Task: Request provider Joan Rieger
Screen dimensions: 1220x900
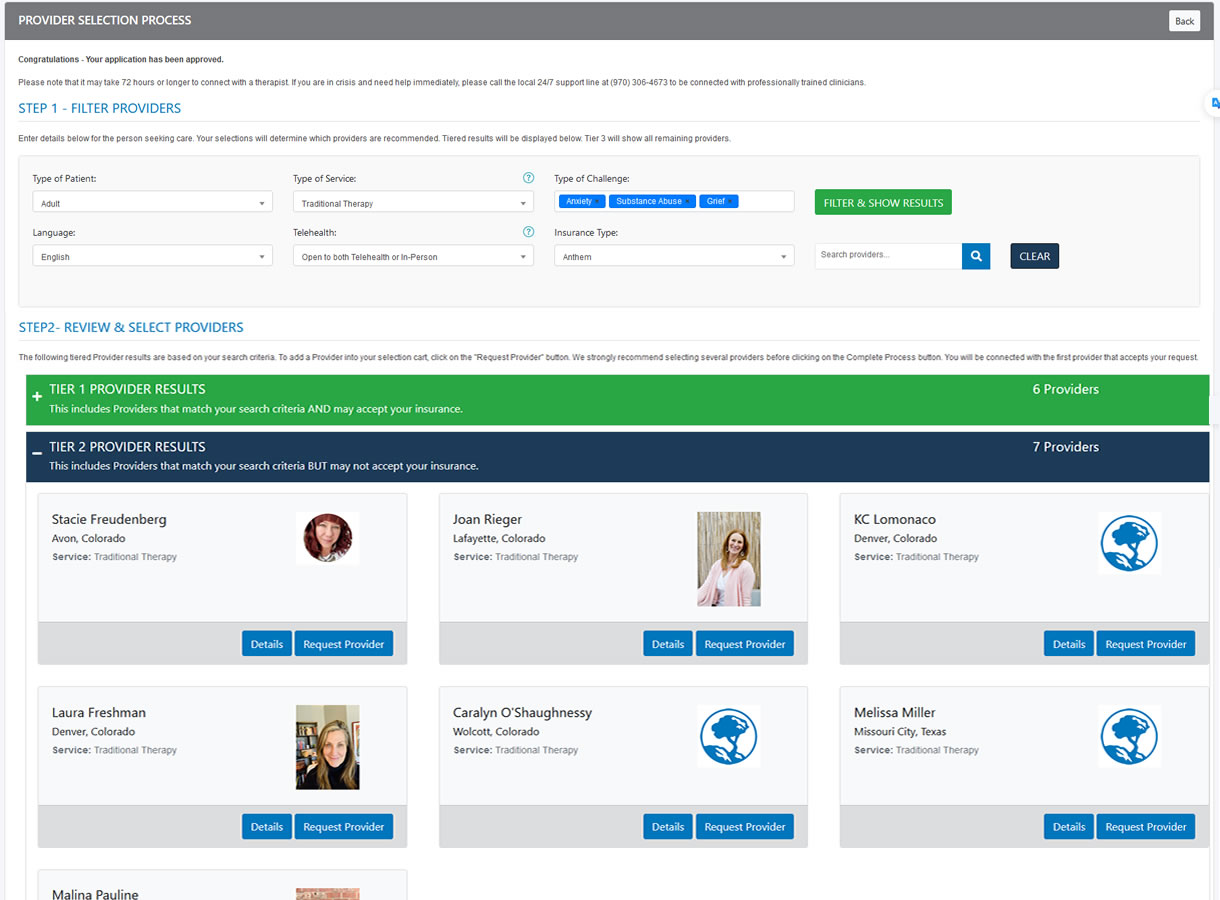Action: pos(744,644)
